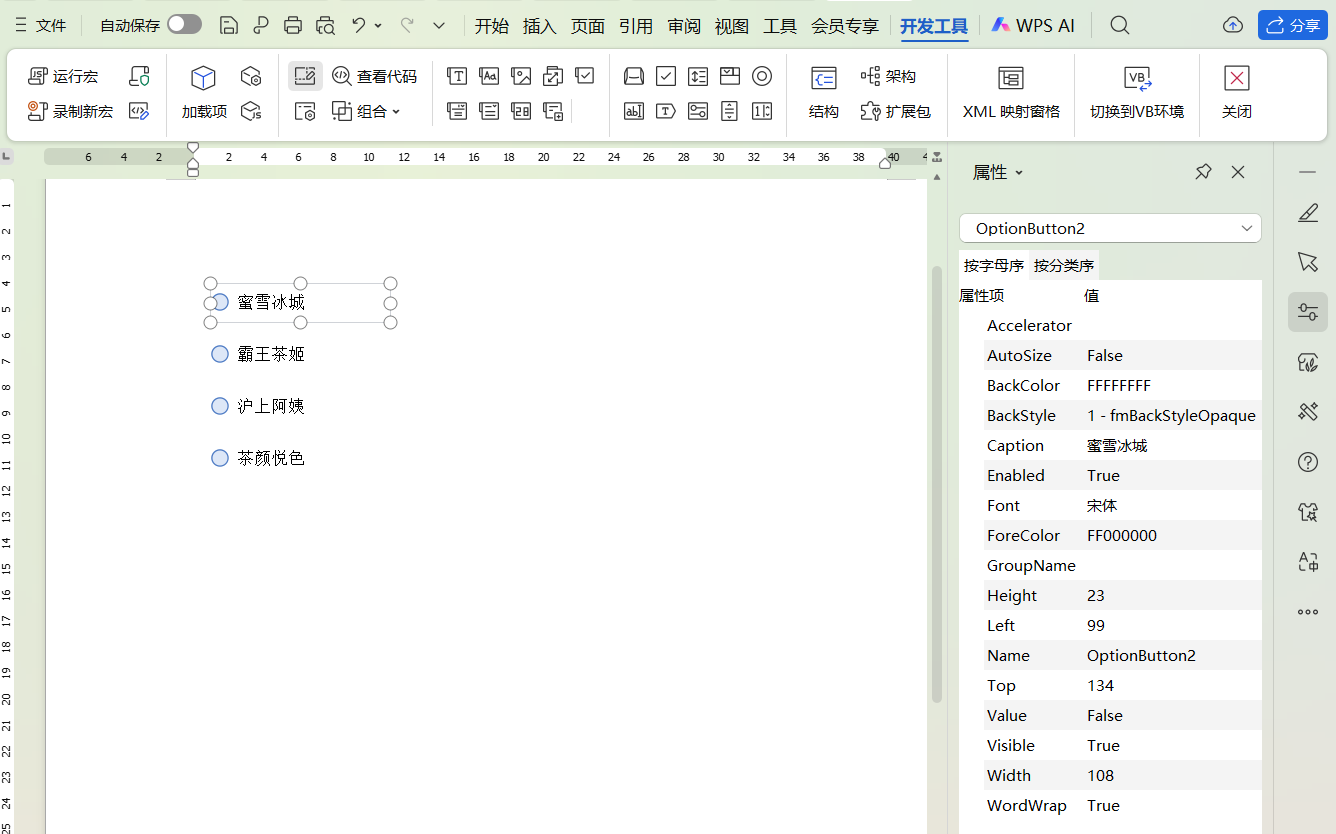Click the 运行宏 run macro icon
The image size is (1336, 834).
(39, 76)
